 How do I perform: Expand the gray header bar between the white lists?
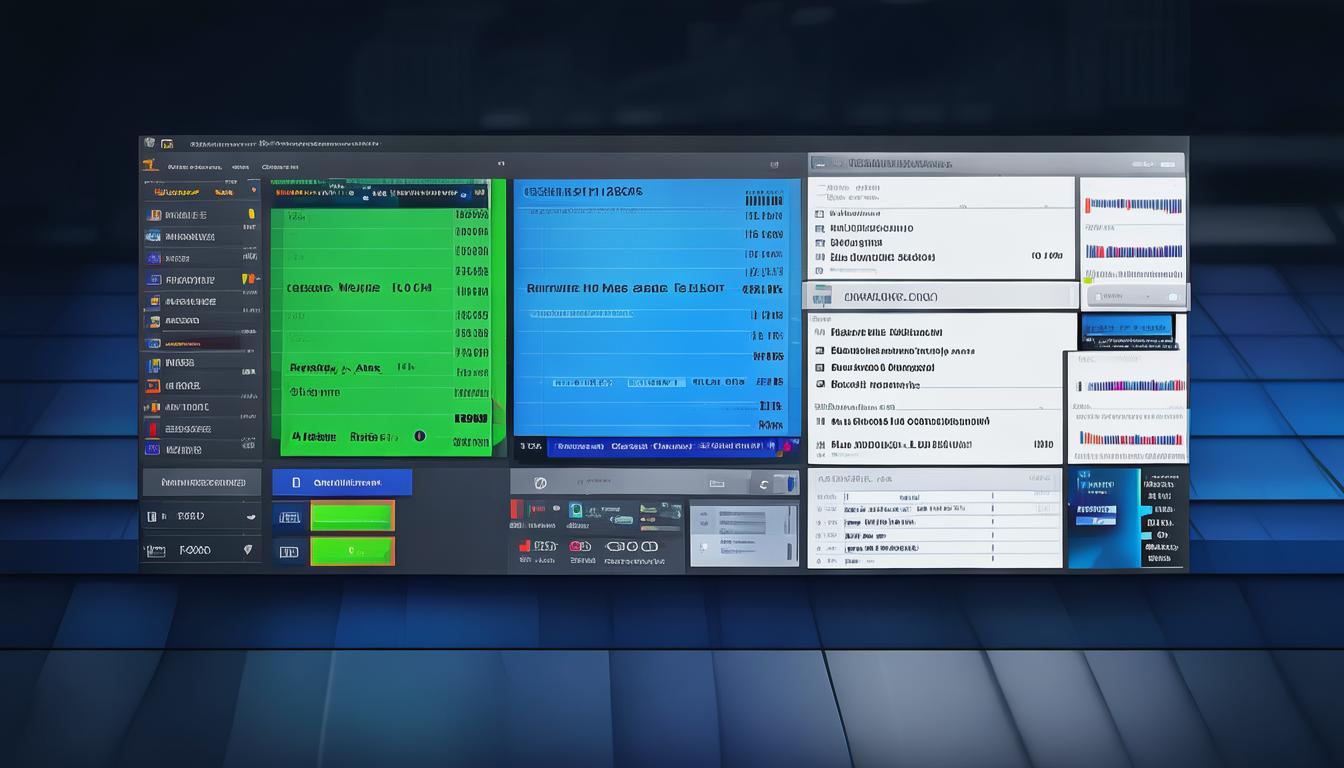coord(938,296)
